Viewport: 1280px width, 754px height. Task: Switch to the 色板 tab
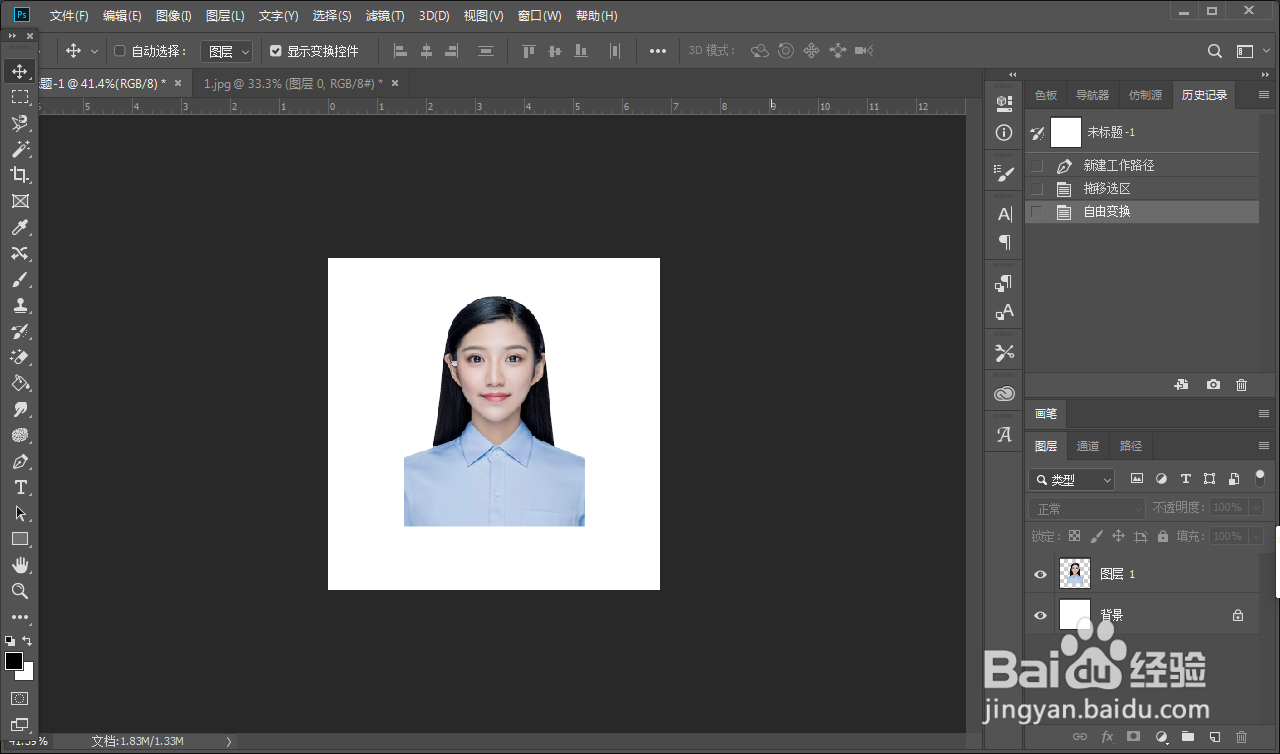(1046, 95)
